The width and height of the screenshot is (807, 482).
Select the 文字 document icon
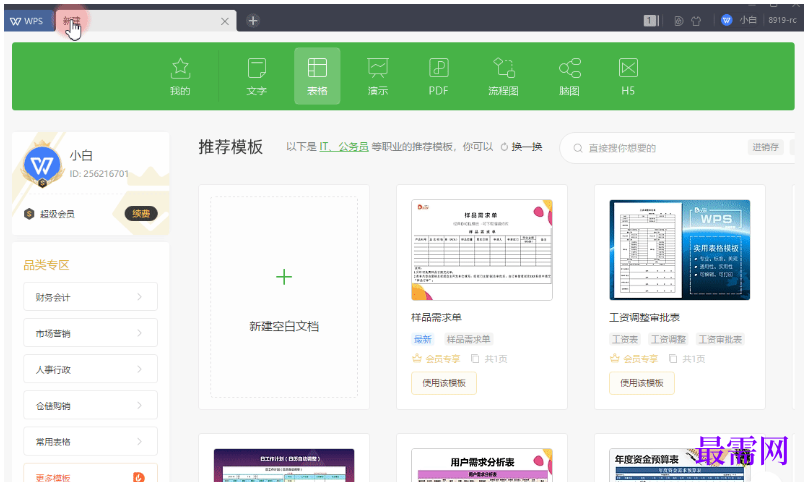tap(257, 77)
